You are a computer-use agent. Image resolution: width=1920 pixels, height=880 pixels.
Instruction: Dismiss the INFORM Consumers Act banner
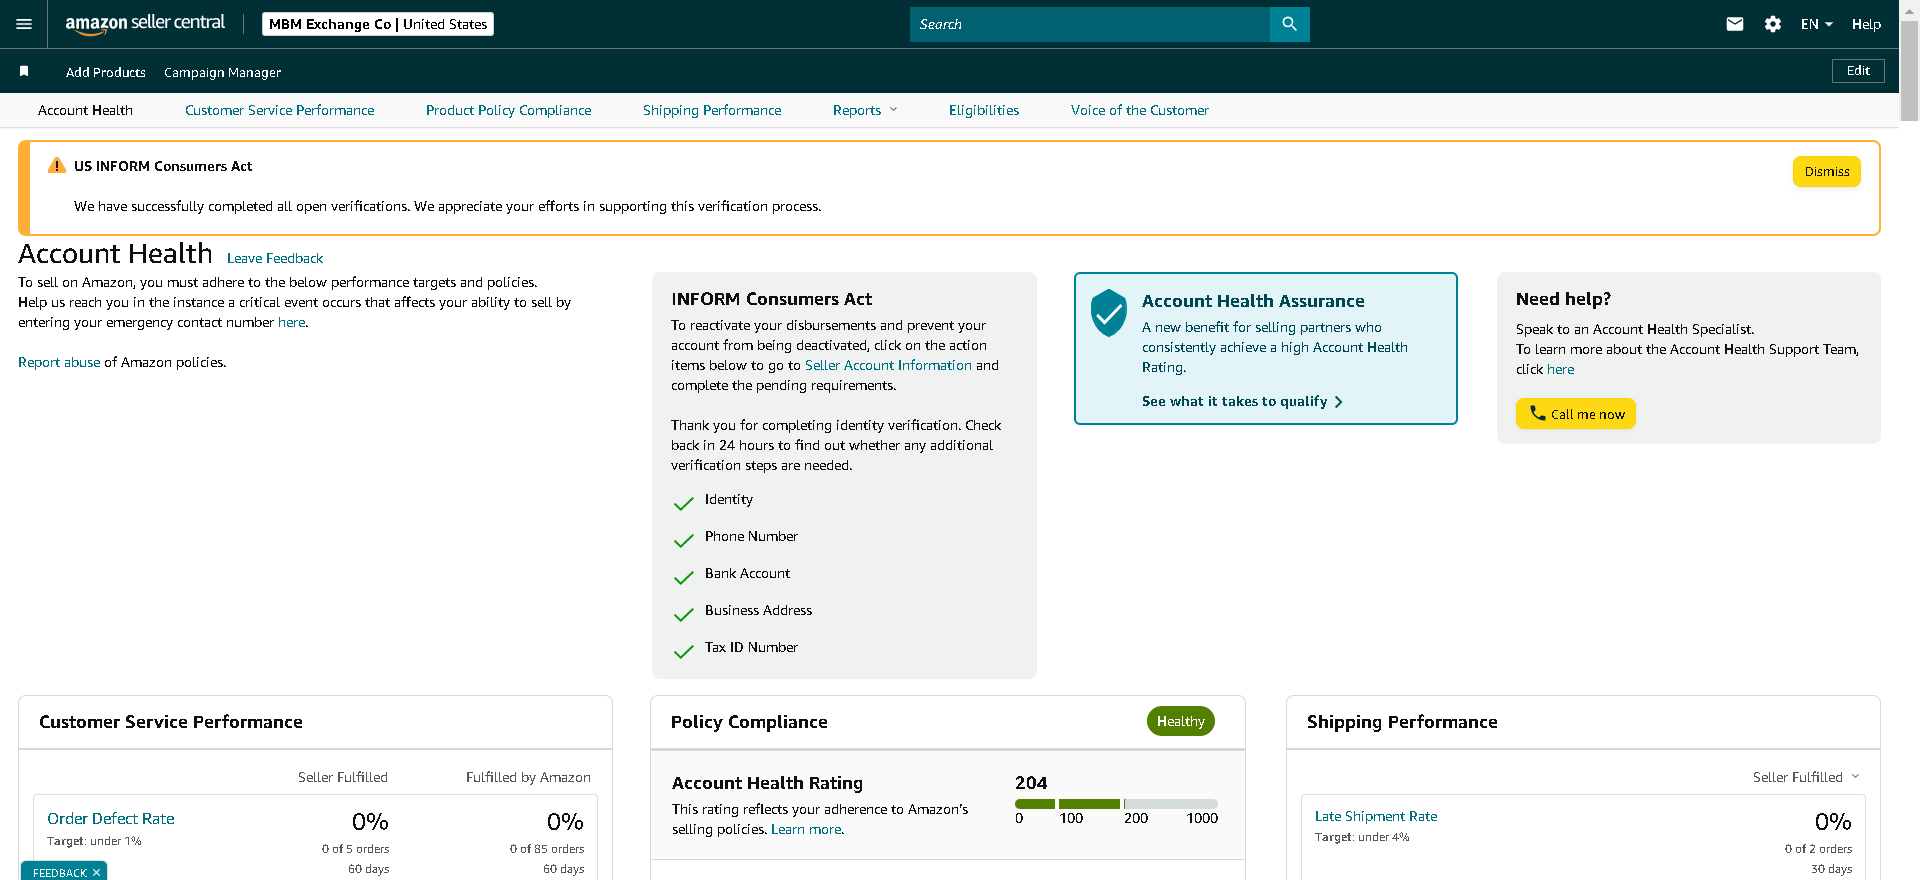(1827, 171)
